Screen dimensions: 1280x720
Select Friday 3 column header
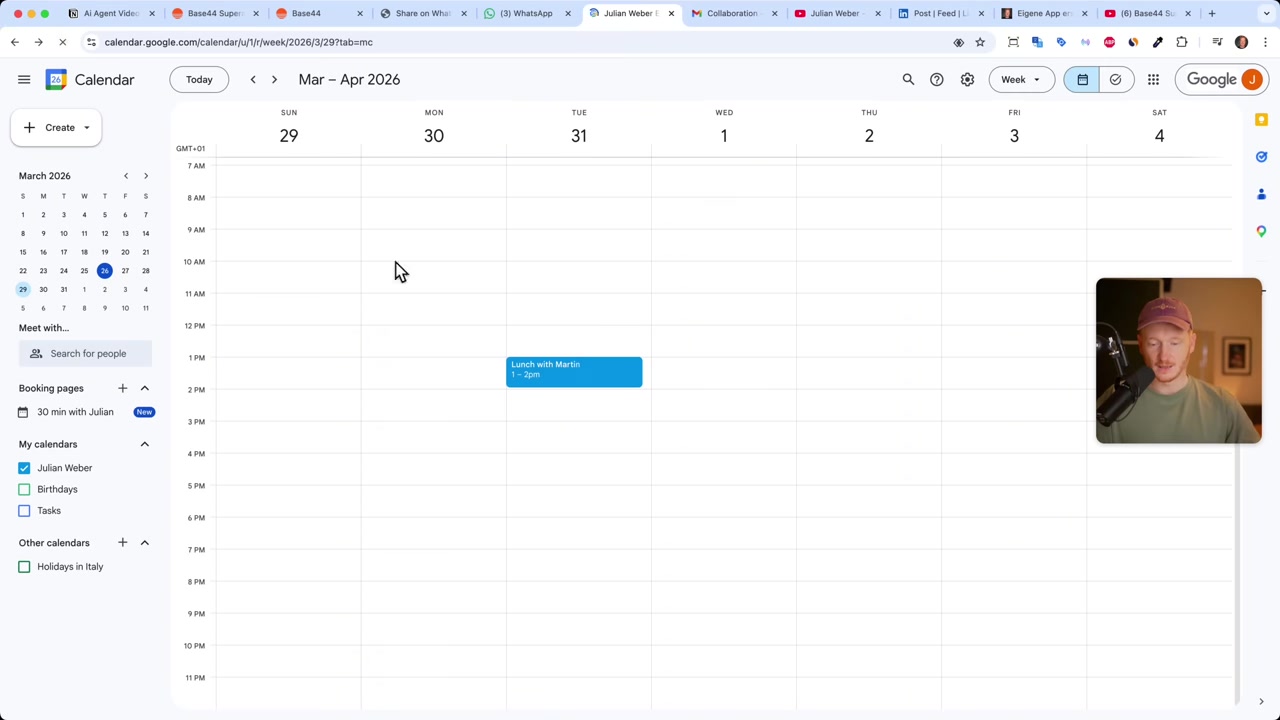pos(1014,136)
